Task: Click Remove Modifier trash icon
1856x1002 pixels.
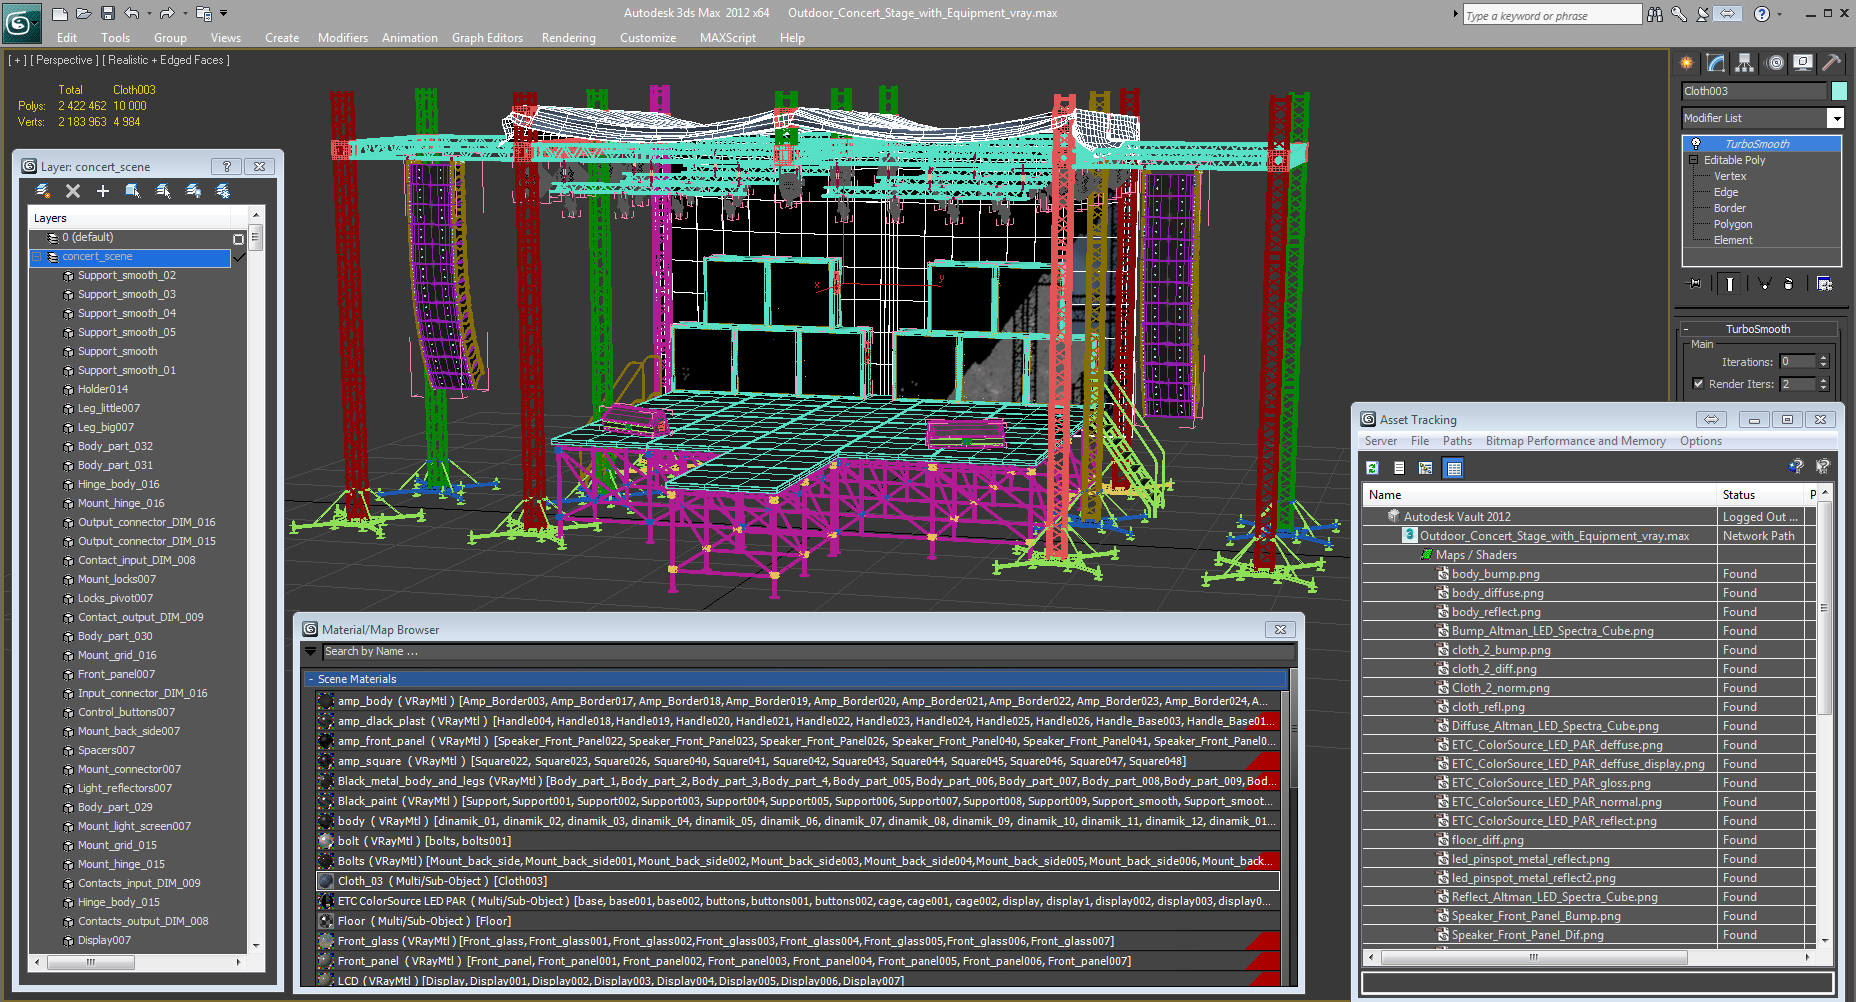Action: [1789, 284]
